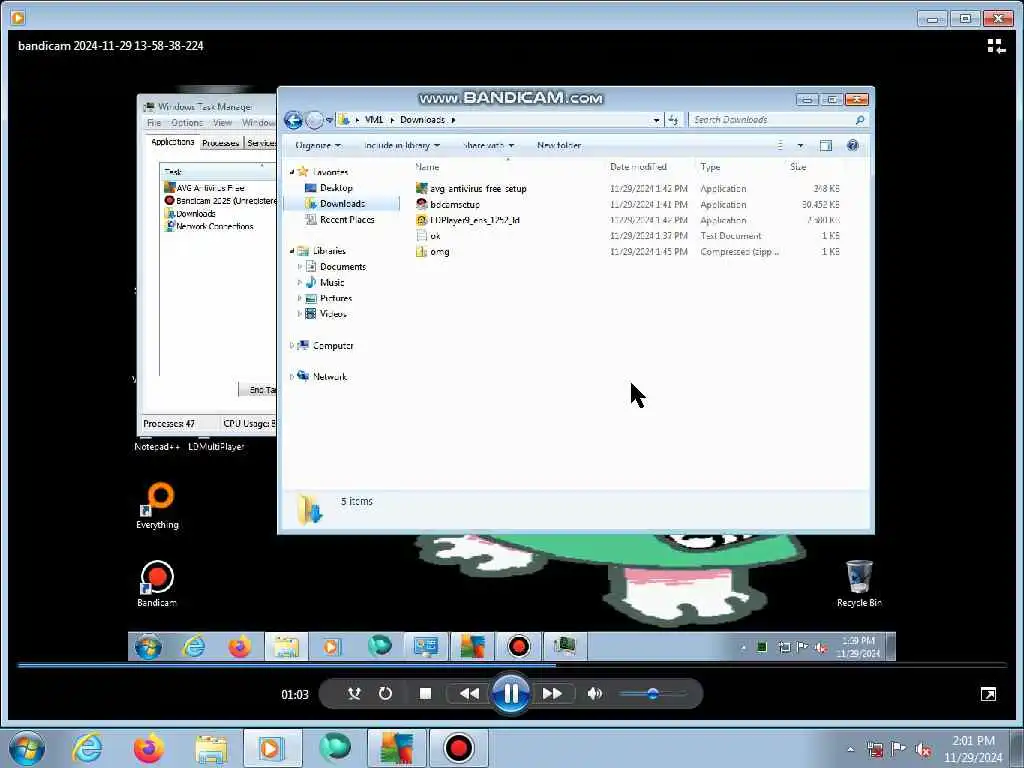
Task: Click Media Player button on outer taskbar
Action: 272,748
